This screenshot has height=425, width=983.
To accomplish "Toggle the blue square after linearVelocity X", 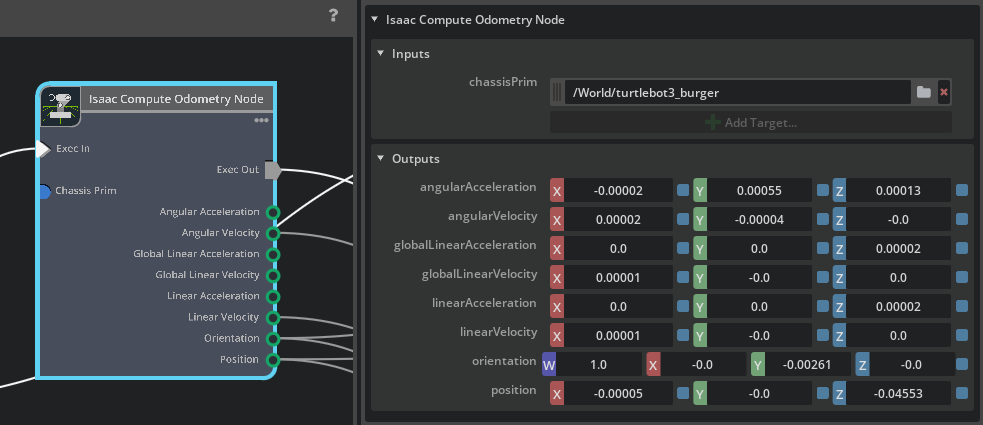I will point(683,335).
